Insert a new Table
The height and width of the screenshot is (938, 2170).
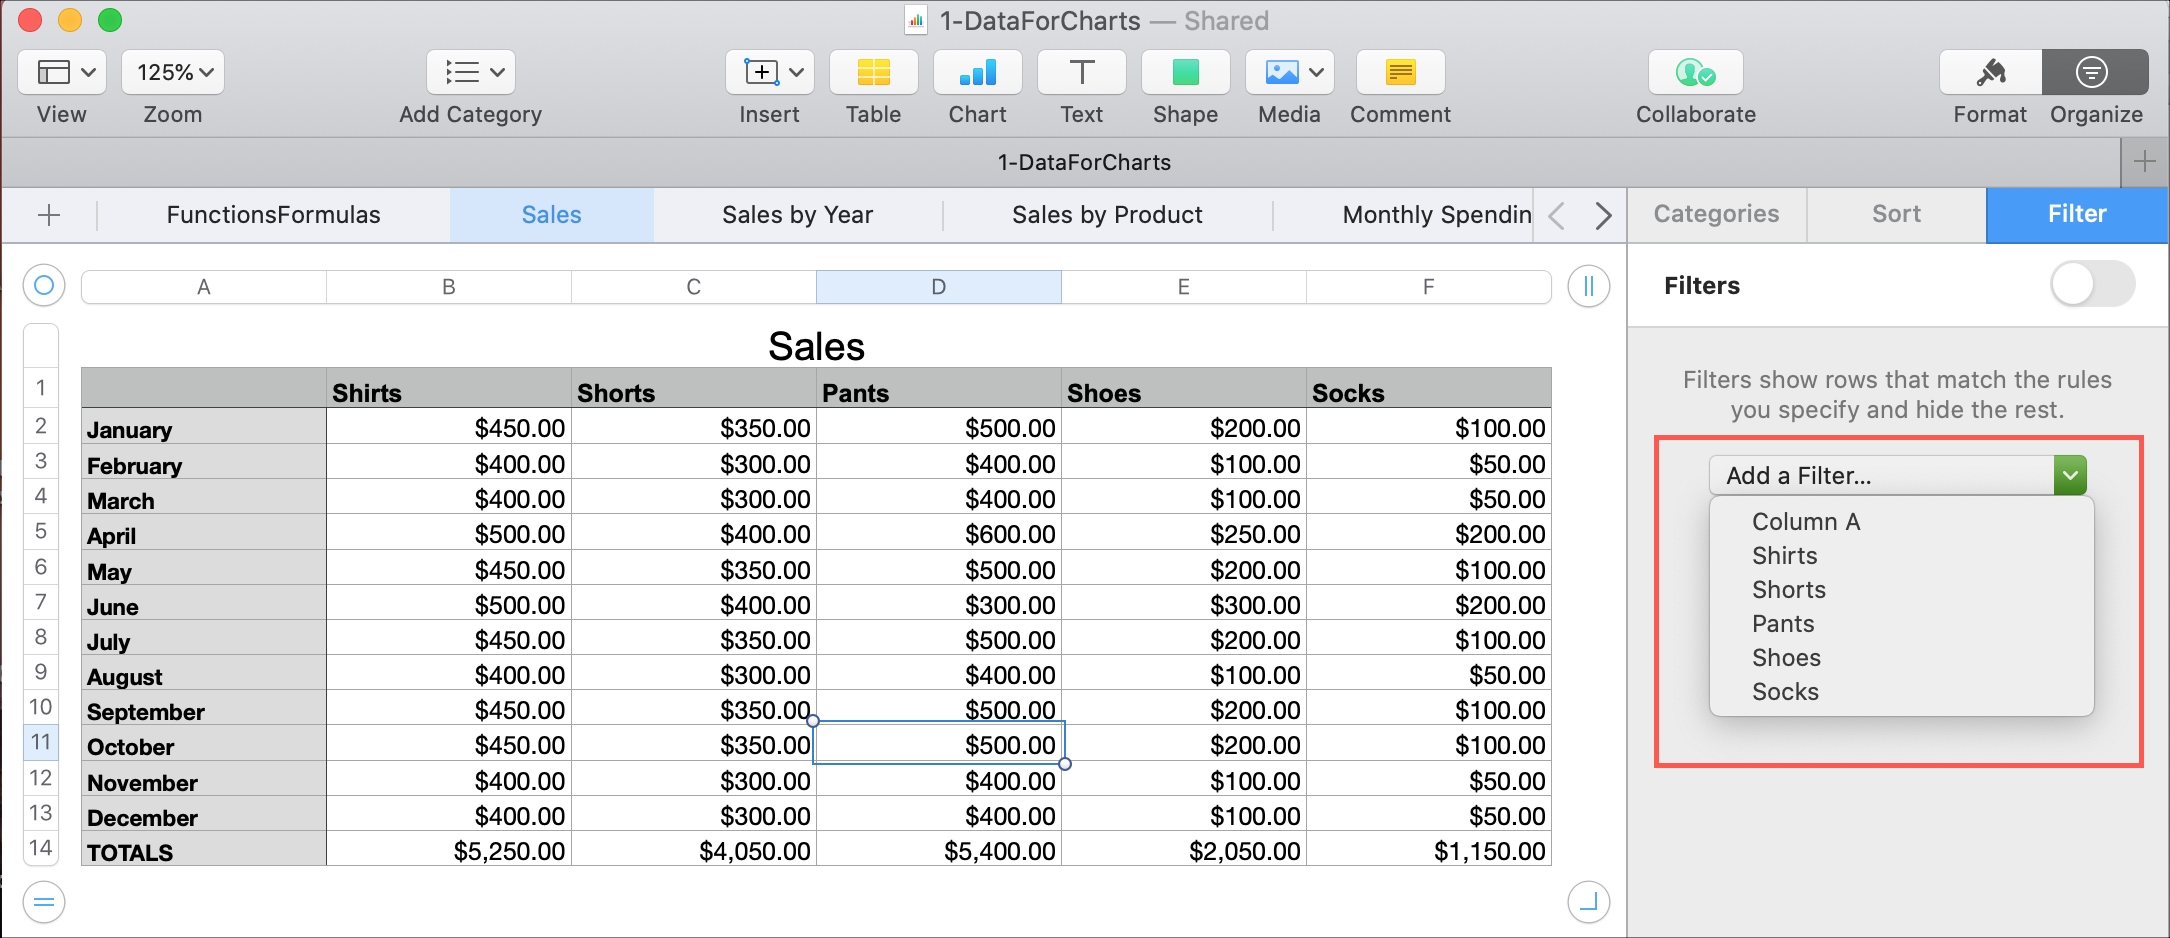873,72
